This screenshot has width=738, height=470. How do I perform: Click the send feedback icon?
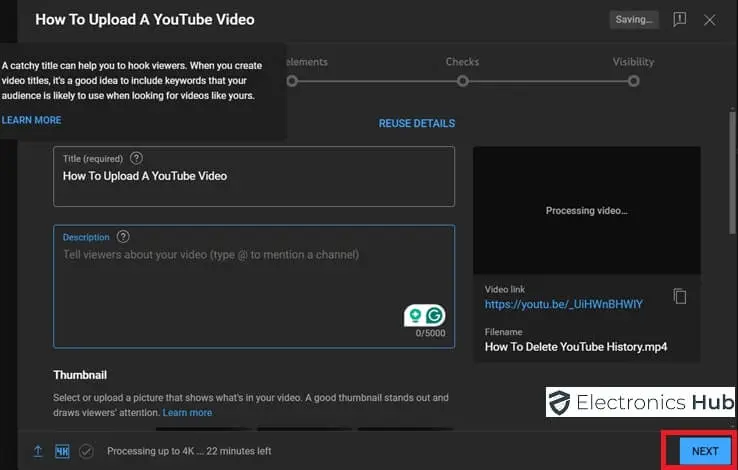(679, 19)
